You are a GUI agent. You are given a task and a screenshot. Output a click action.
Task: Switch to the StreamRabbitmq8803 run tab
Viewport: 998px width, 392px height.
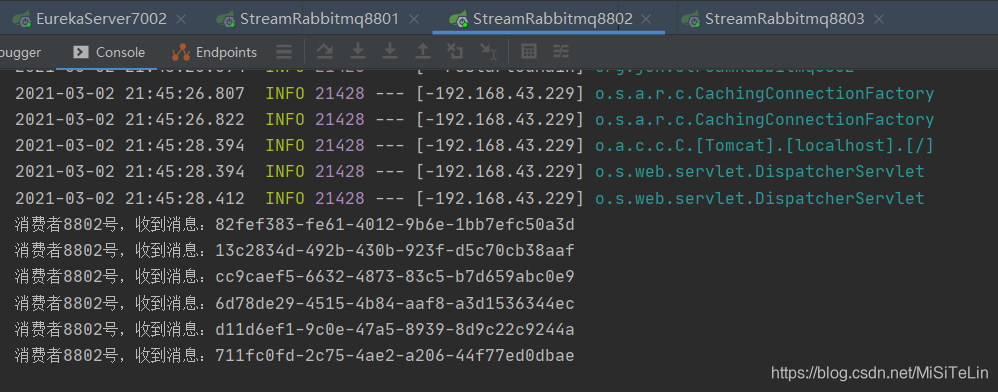tap(785, 19)
